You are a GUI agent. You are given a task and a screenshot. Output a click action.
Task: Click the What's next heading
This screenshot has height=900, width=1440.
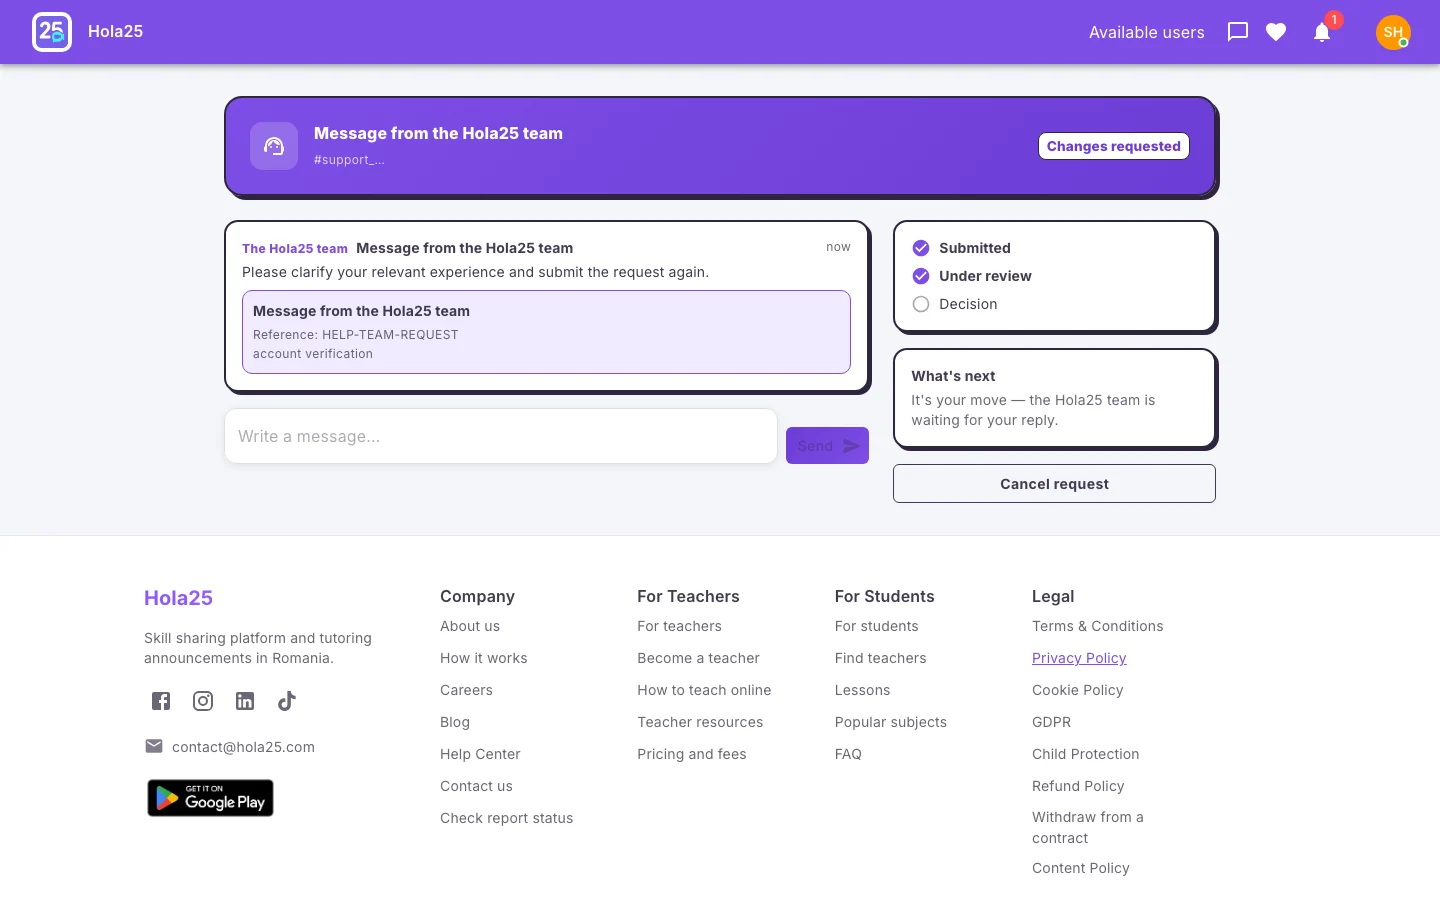pyautogui.click(x=953, y=376)
